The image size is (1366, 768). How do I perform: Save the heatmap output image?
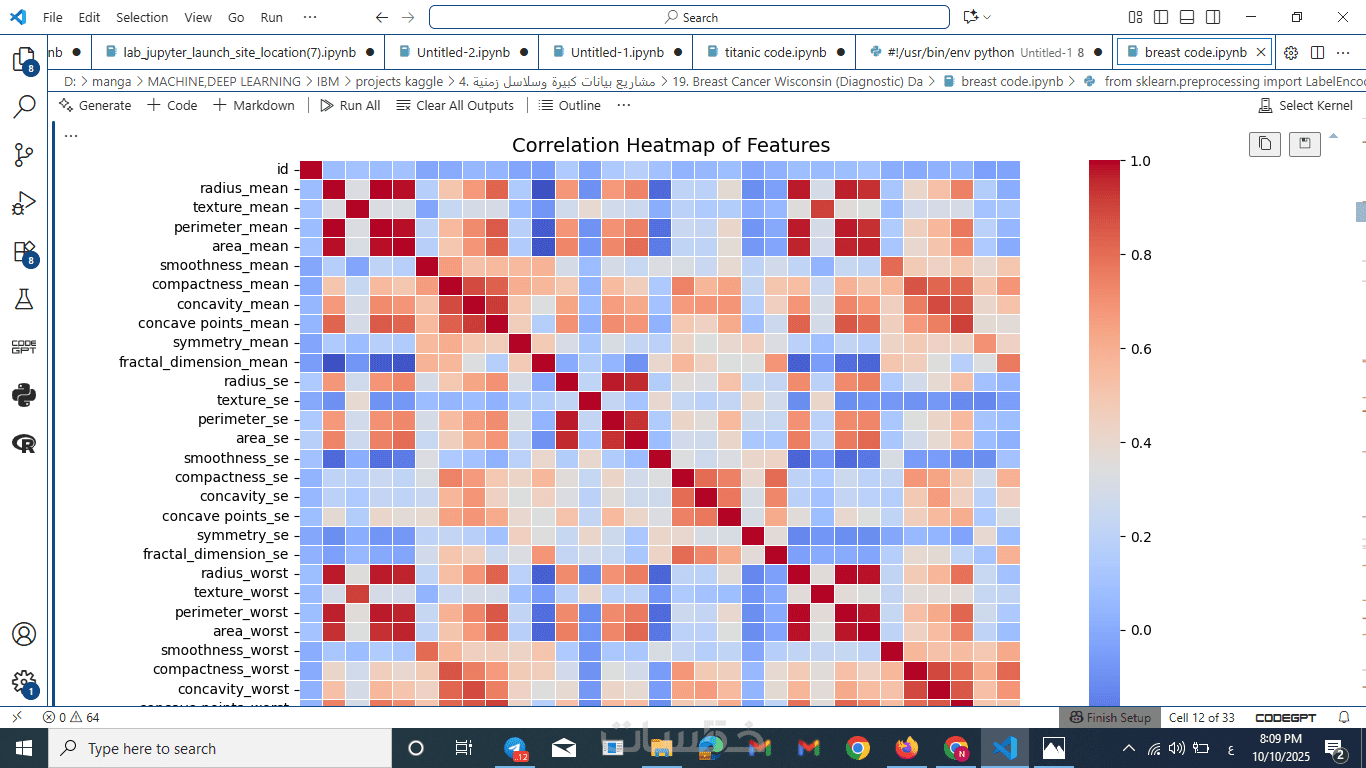click(x=1305, y=144)
